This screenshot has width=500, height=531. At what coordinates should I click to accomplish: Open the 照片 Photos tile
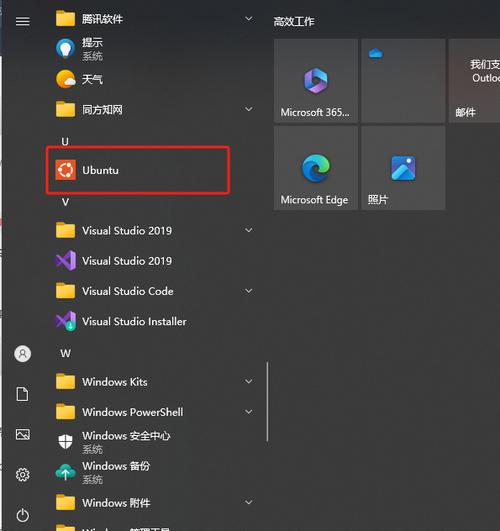pos(403,168)
